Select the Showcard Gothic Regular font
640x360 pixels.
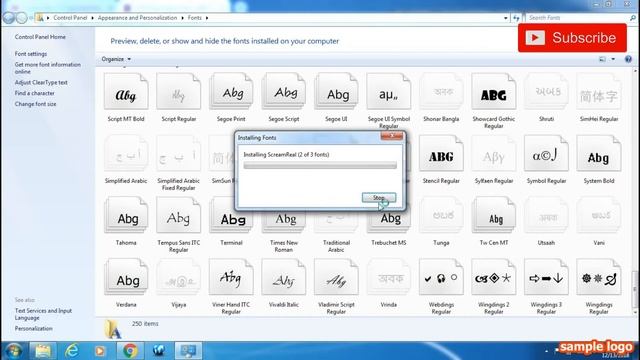[494, 92]
